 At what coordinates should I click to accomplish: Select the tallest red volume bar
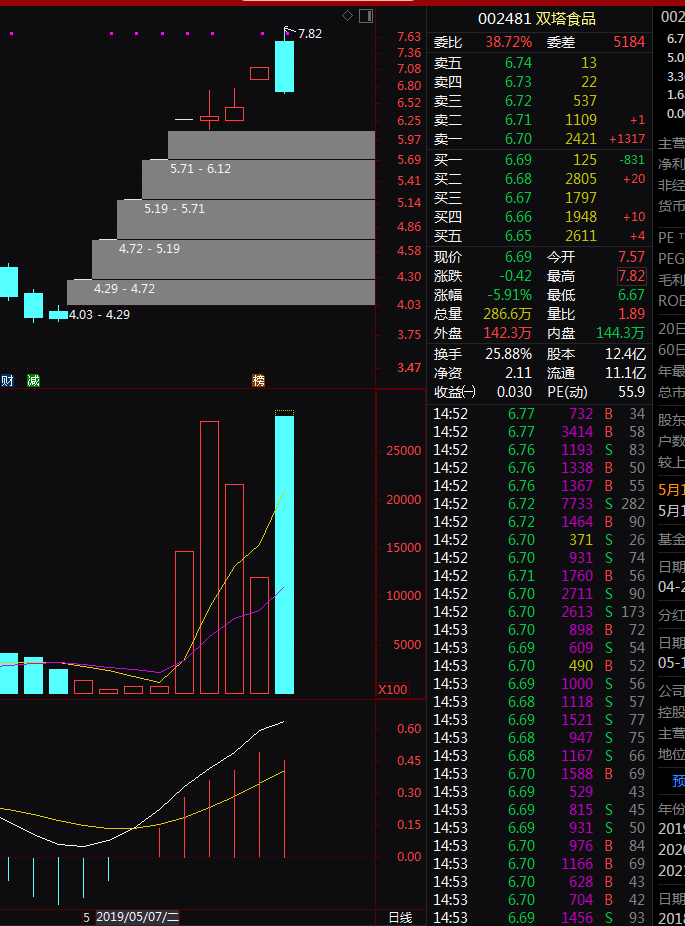209,556
